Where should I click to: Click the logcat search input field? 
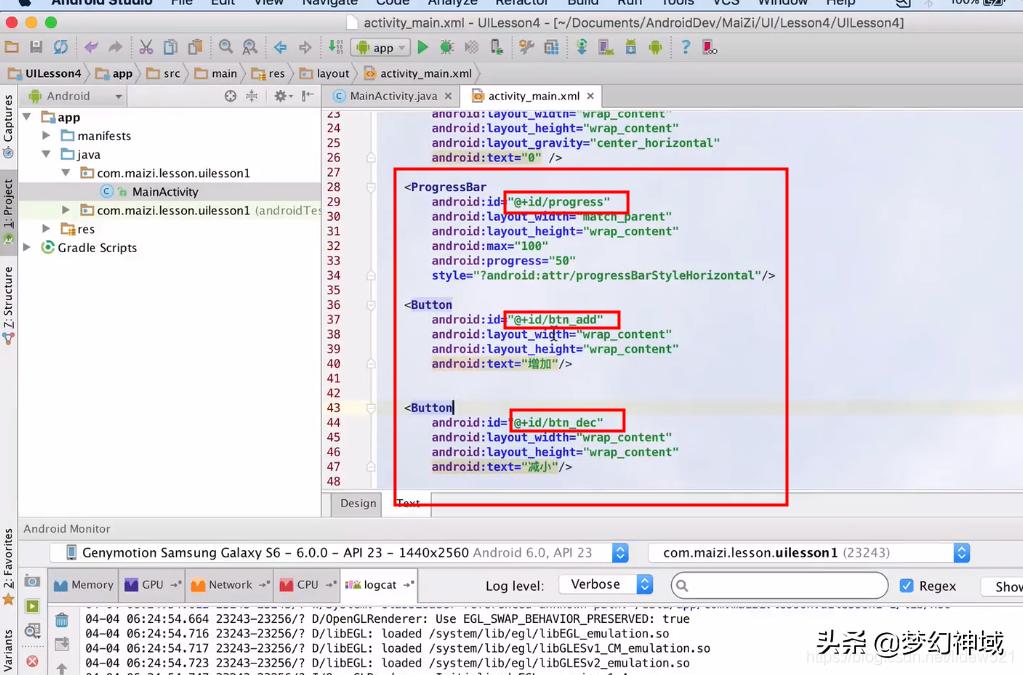tap(780, 586)
